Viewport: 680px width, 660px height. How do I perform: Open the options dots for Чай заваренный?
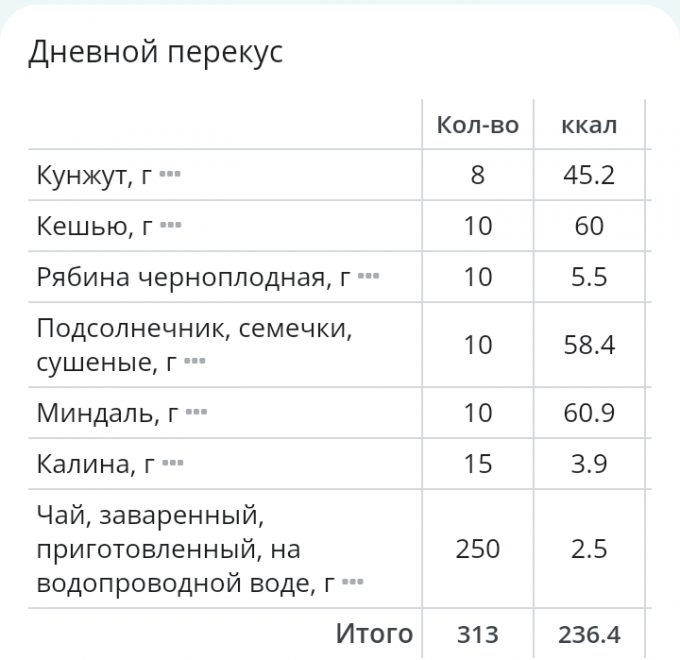pos(353,582)
